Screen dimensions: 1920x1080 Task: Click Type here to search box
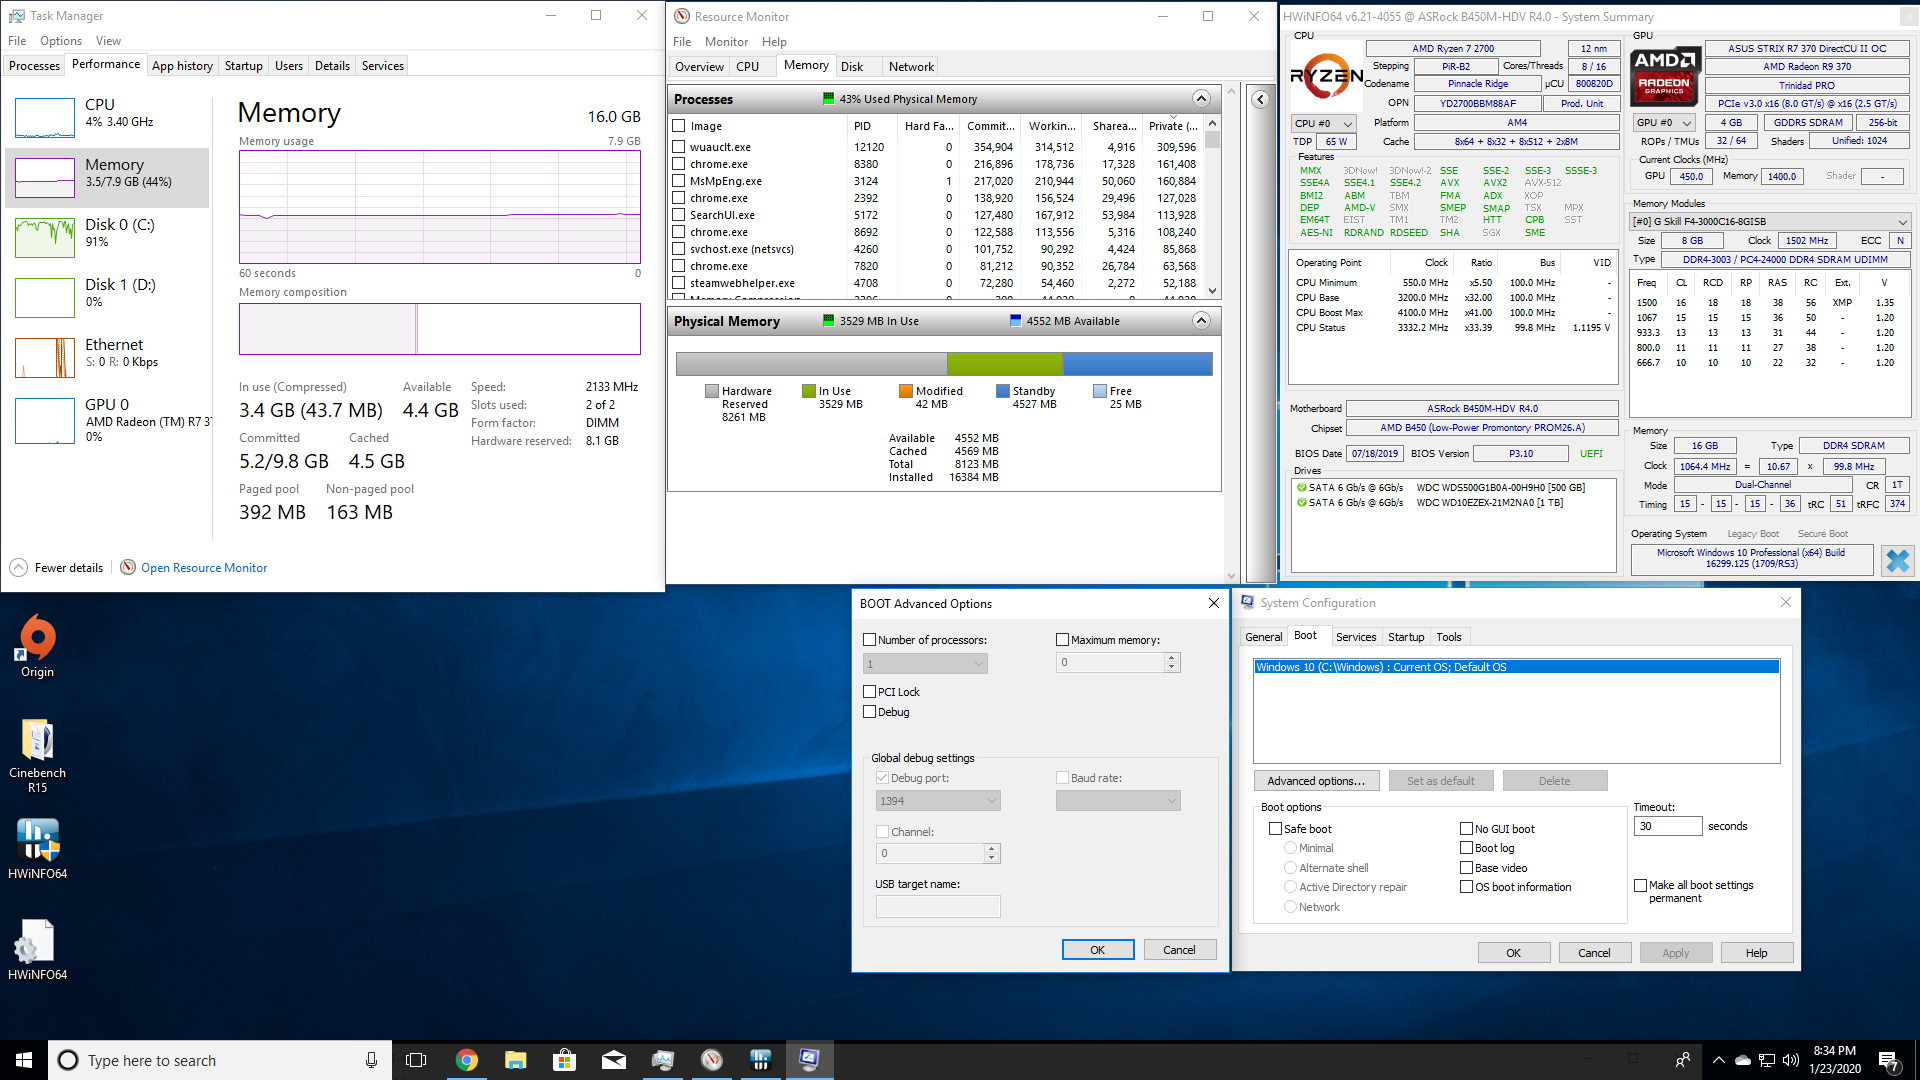(218, 1060)
